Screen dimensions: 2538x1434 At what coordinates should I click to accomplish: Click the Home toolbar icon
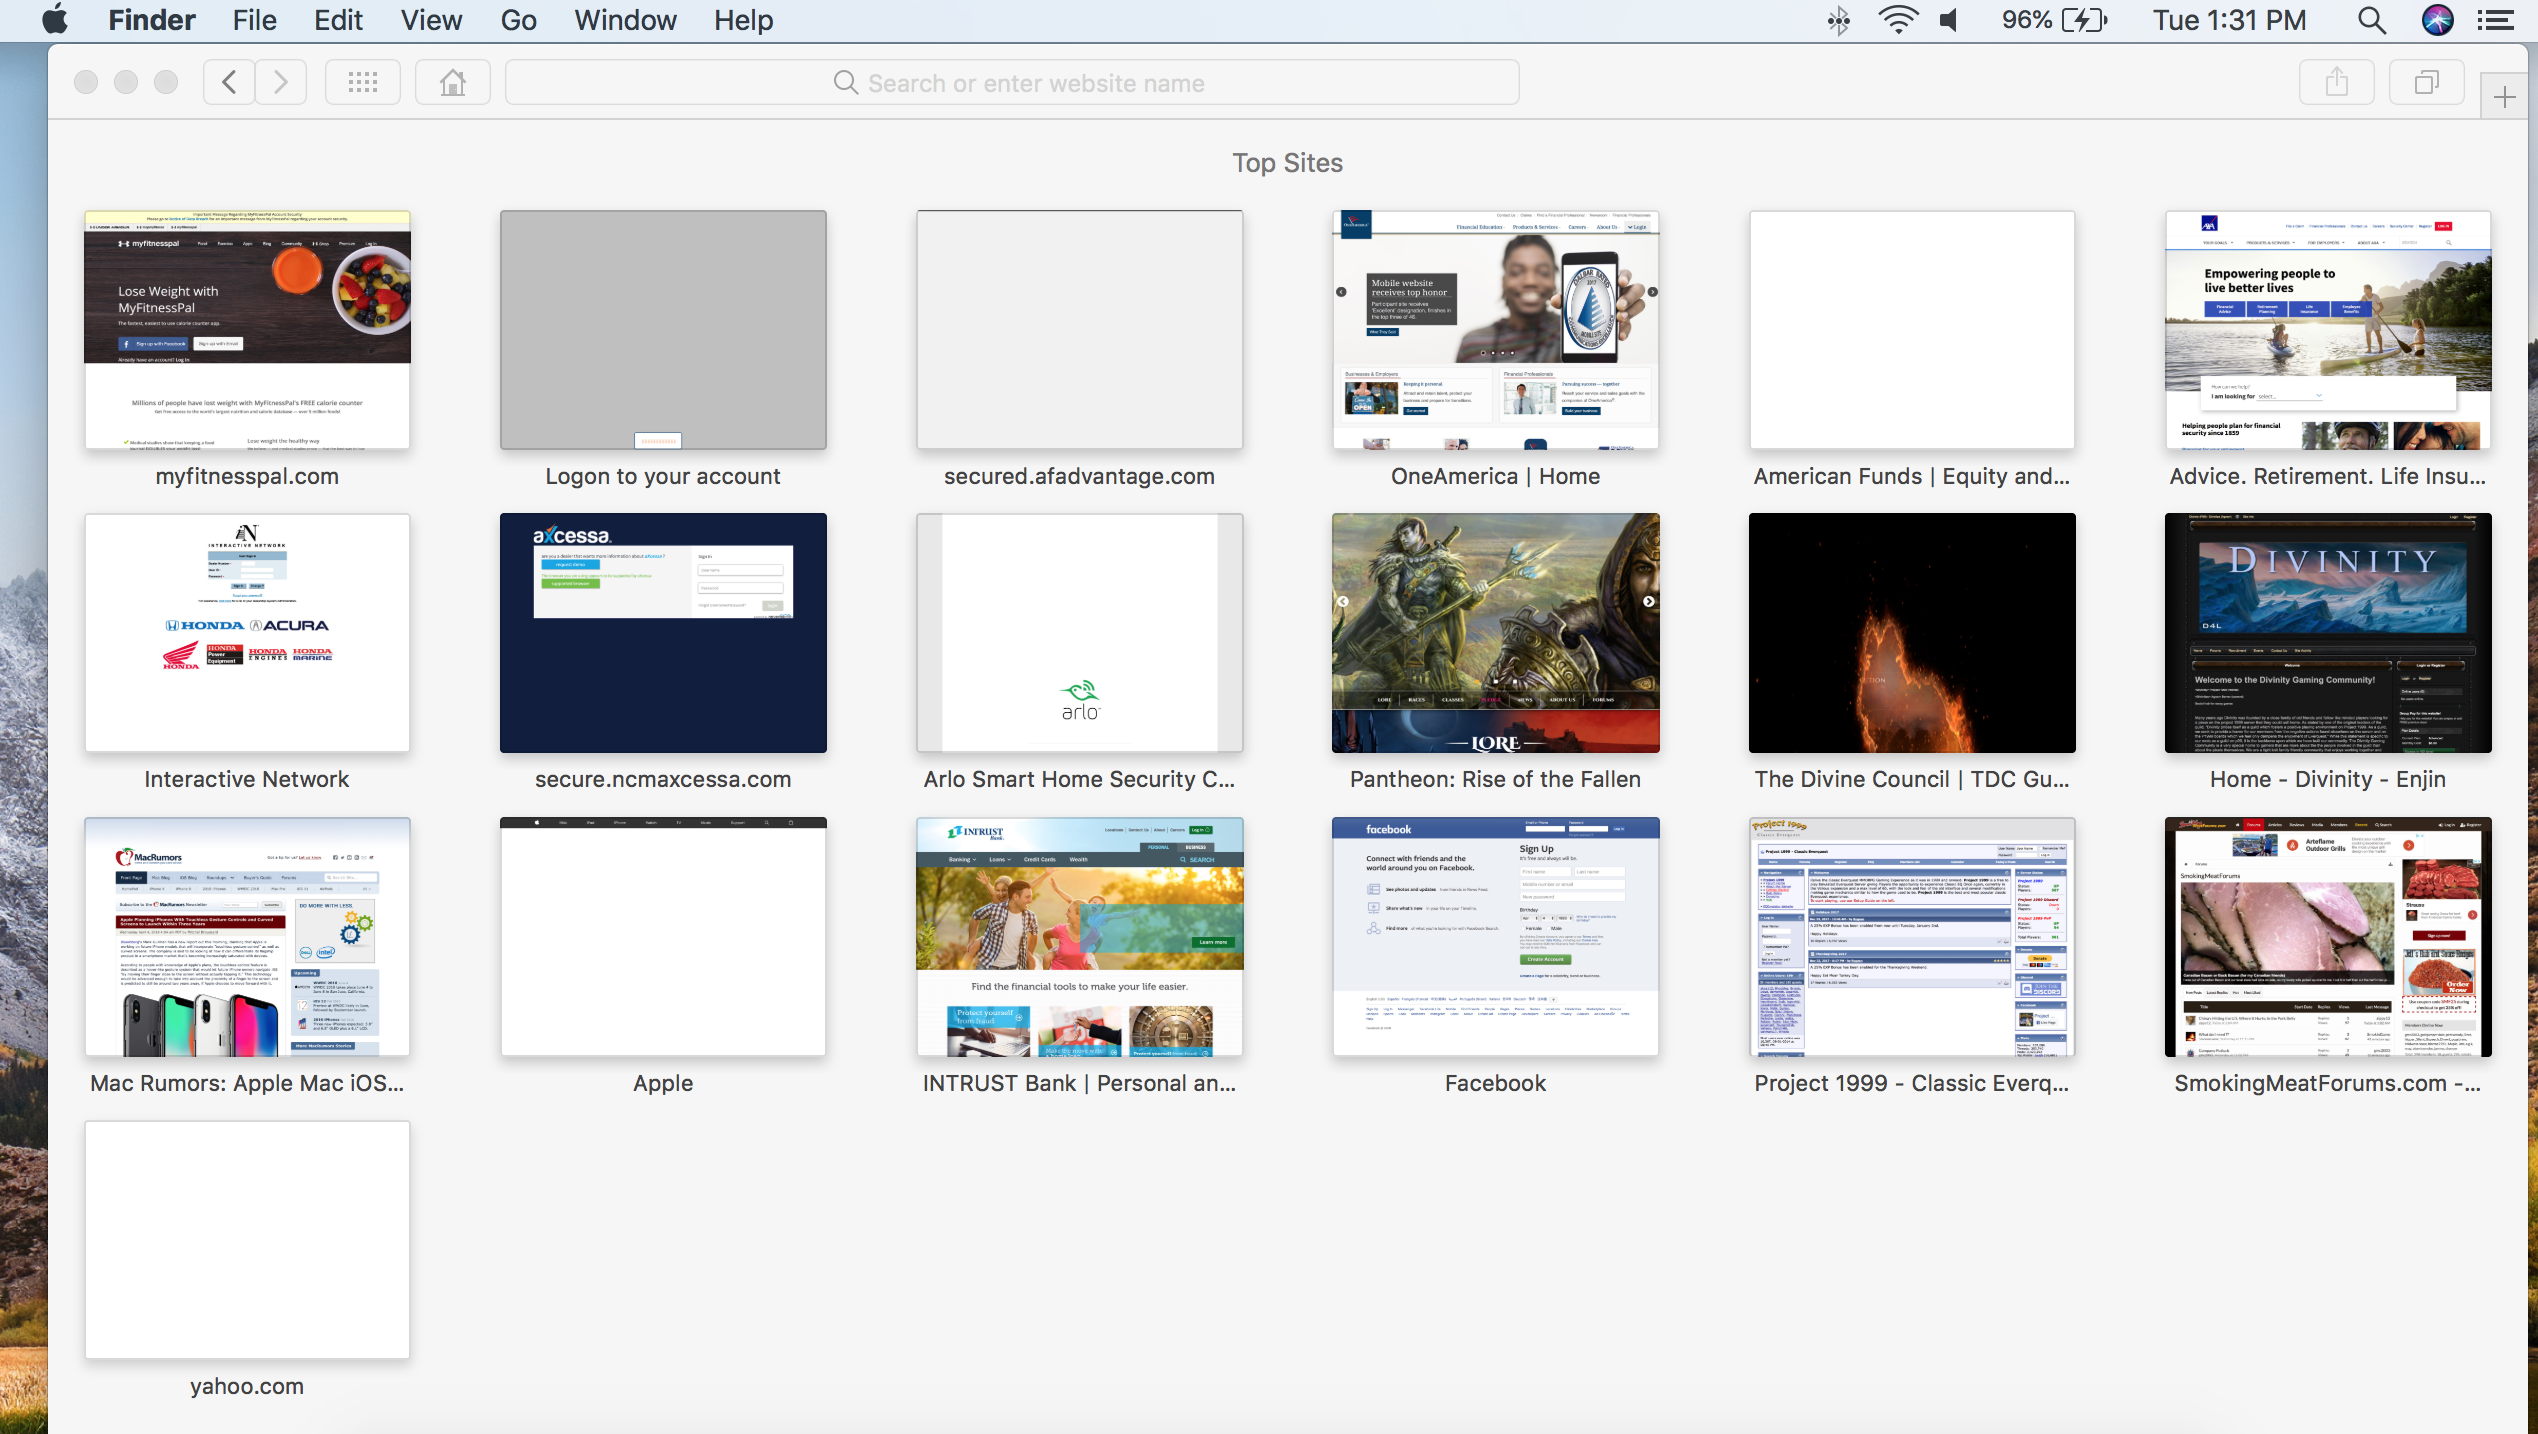click(453, 82)
